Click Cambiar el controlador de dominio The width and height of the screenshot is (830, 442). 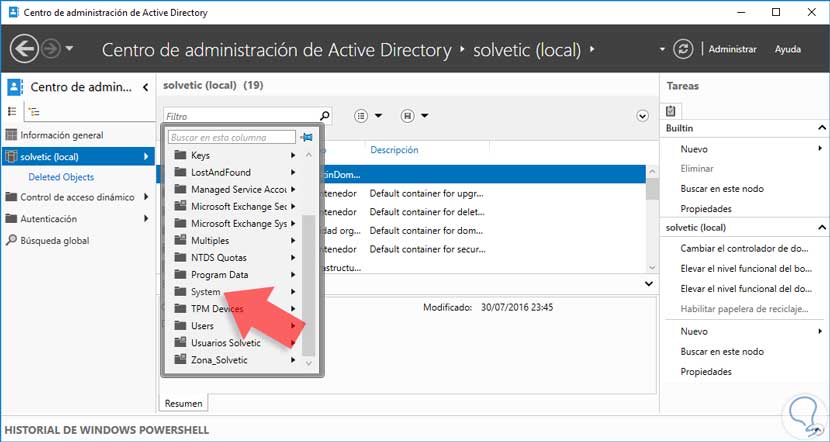744,248
